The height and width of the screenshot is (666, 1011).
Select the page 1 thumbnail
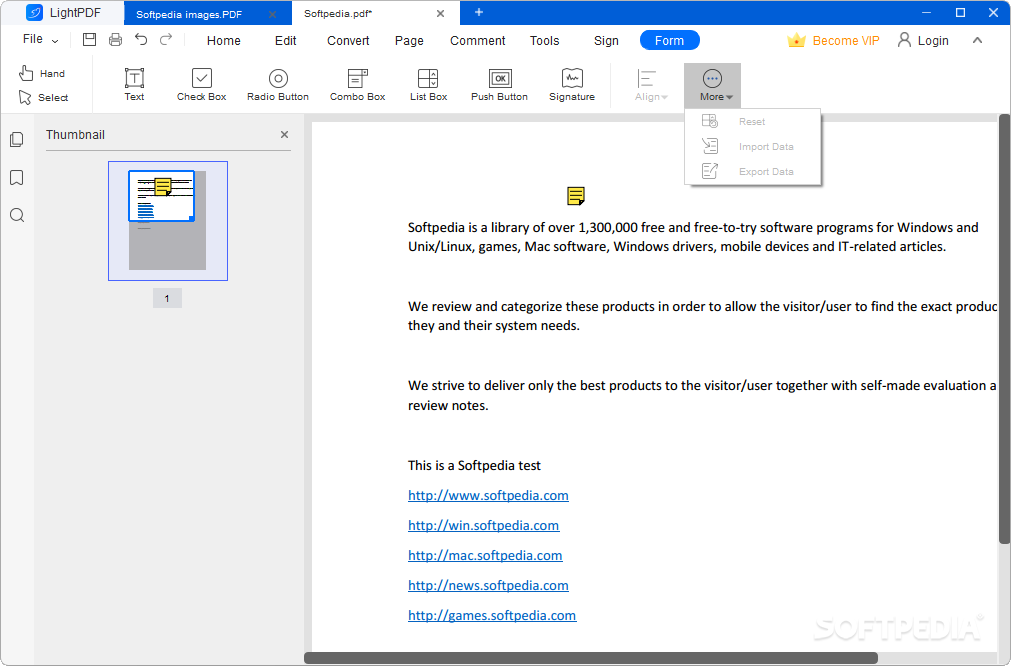(168, 221)
